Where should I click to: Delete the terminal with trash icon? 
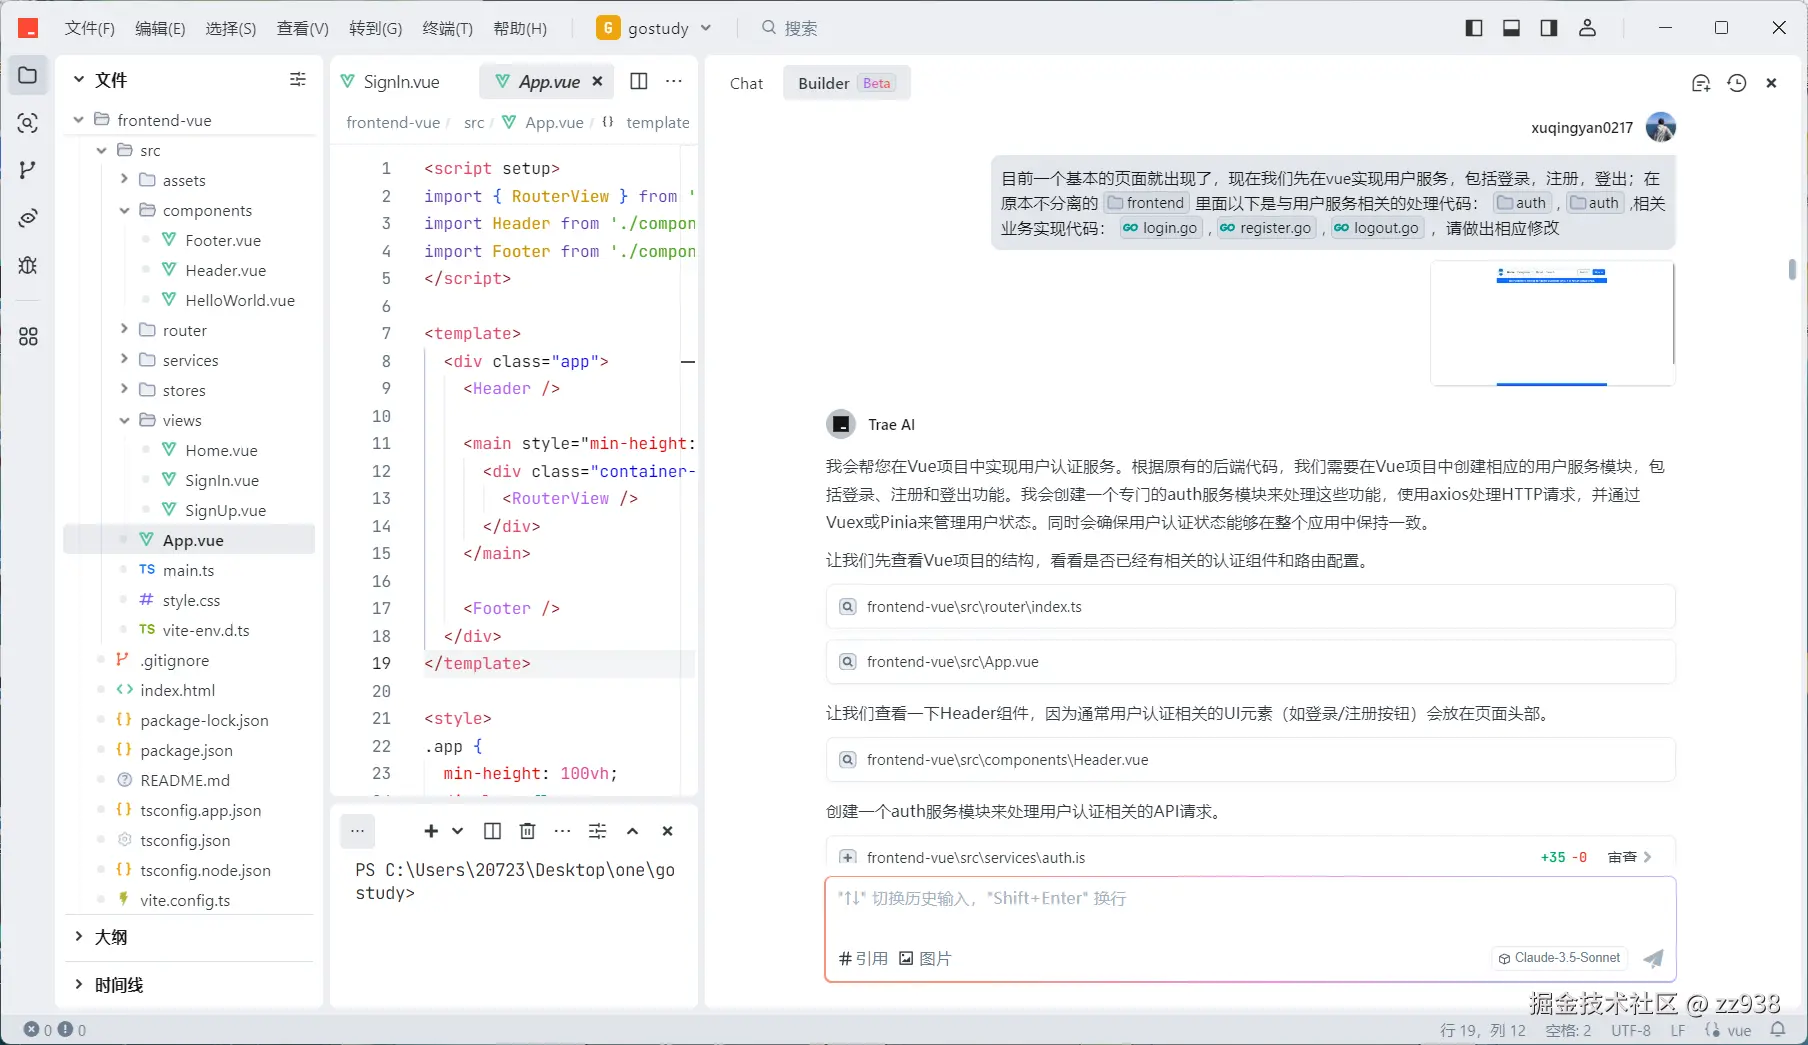(x=528, y=831)
